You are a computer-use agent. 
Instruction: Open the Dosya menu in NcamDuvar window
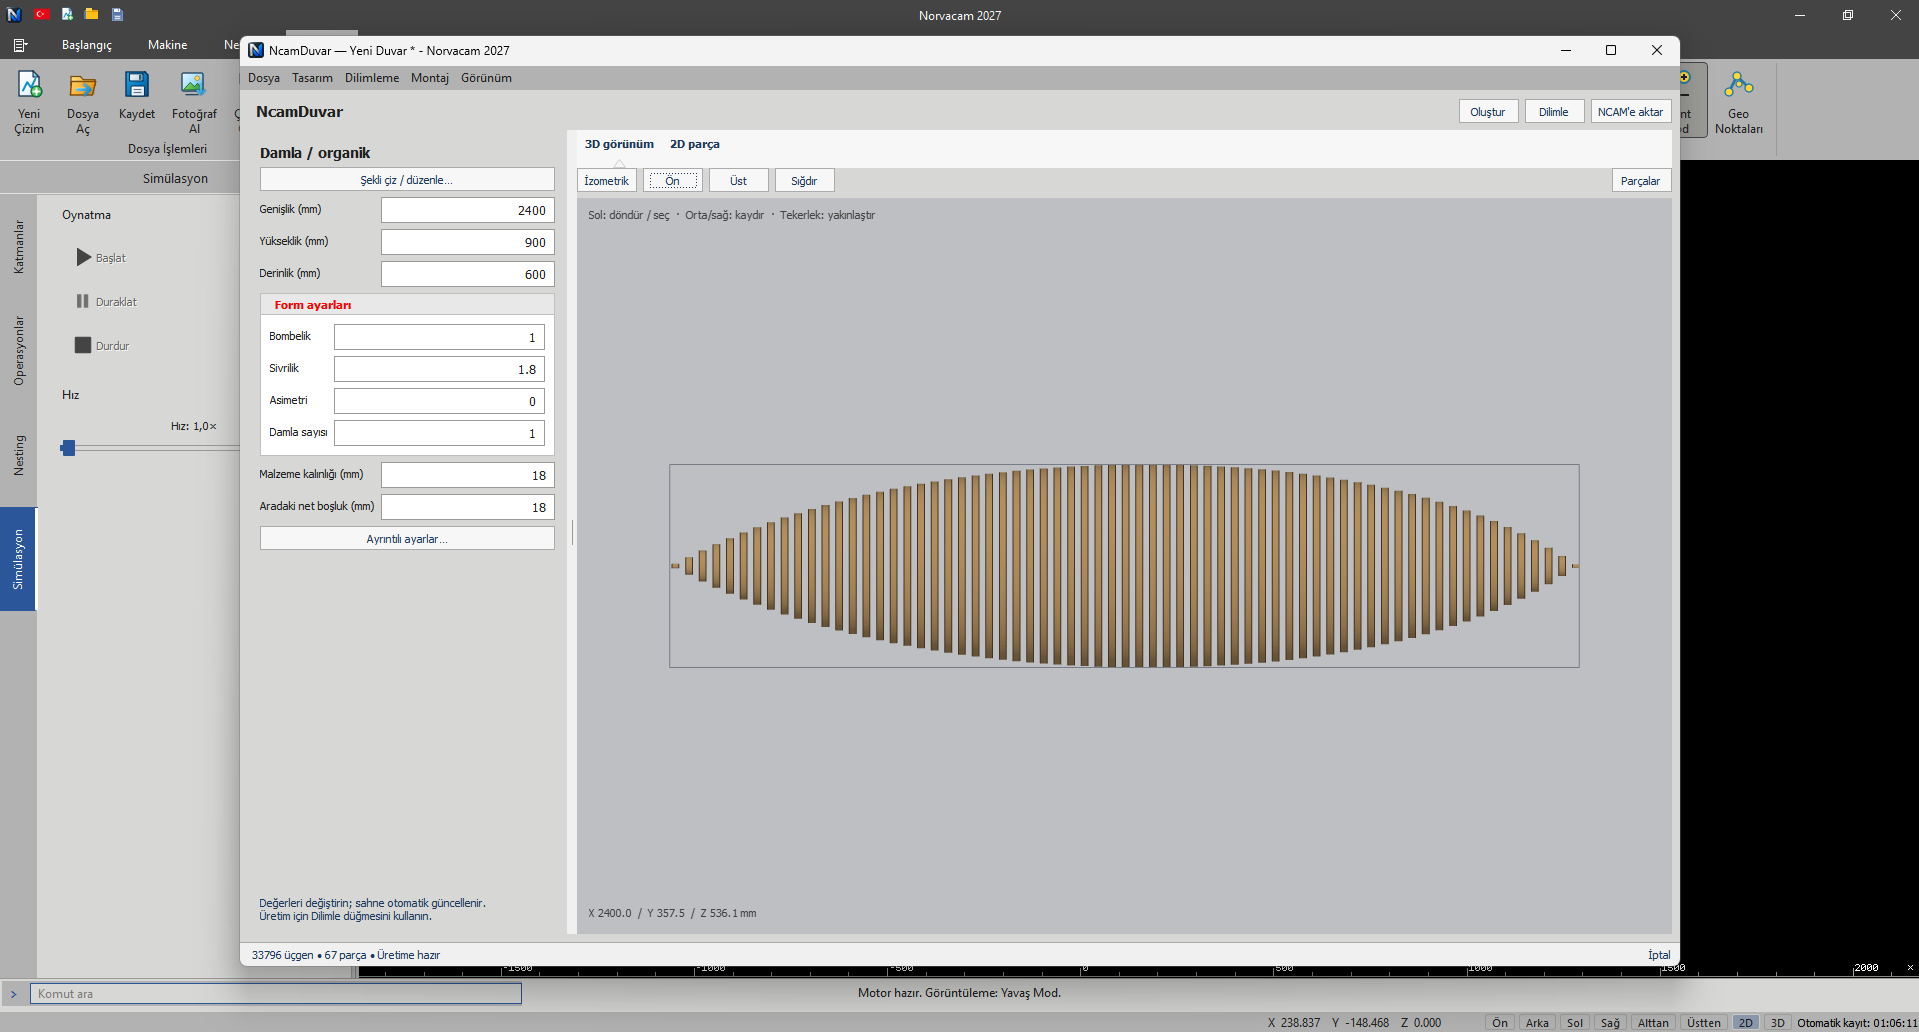pyautogui.click(x=264, y=78)
